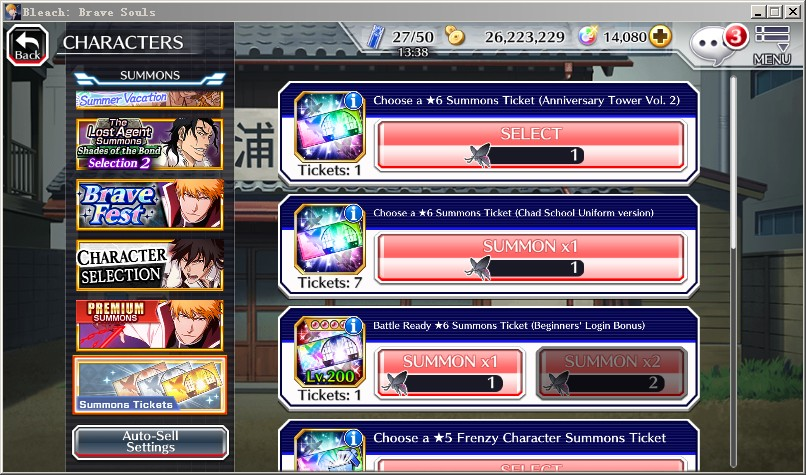806x475 pixels.
Task: Open the Character Selection banner
Action: (x=150, y=265)
